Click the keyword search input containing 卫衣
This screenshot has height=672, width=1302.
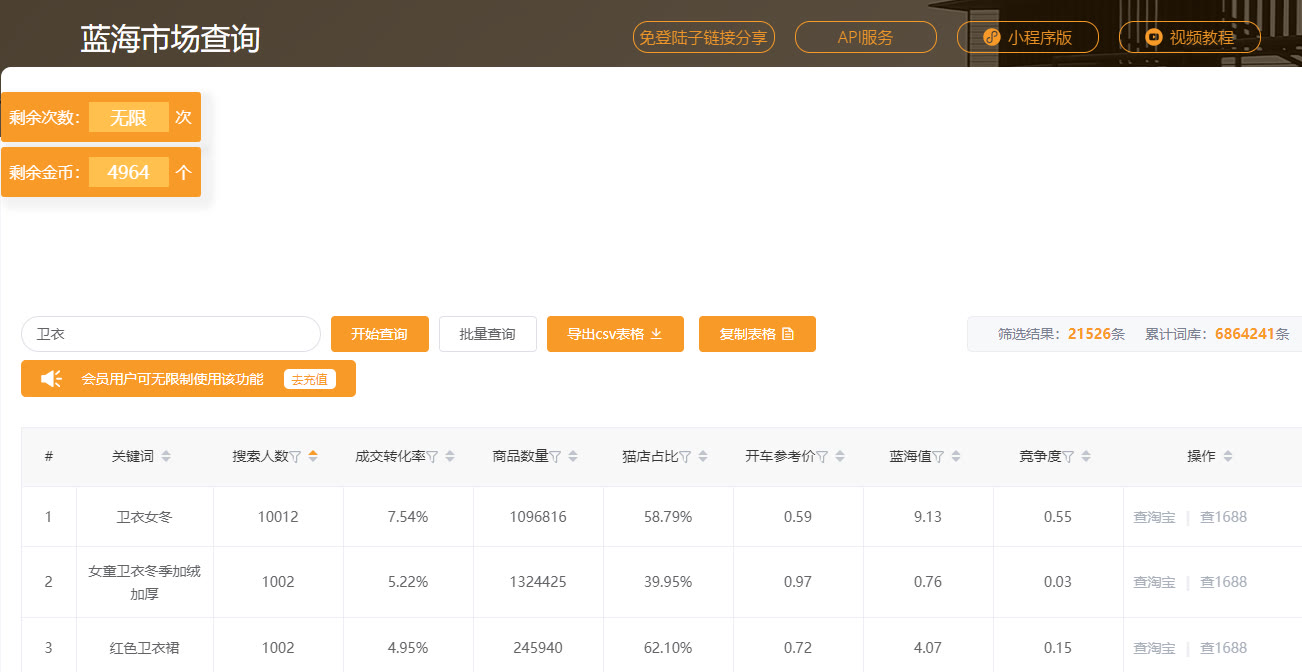pos(170,334)
